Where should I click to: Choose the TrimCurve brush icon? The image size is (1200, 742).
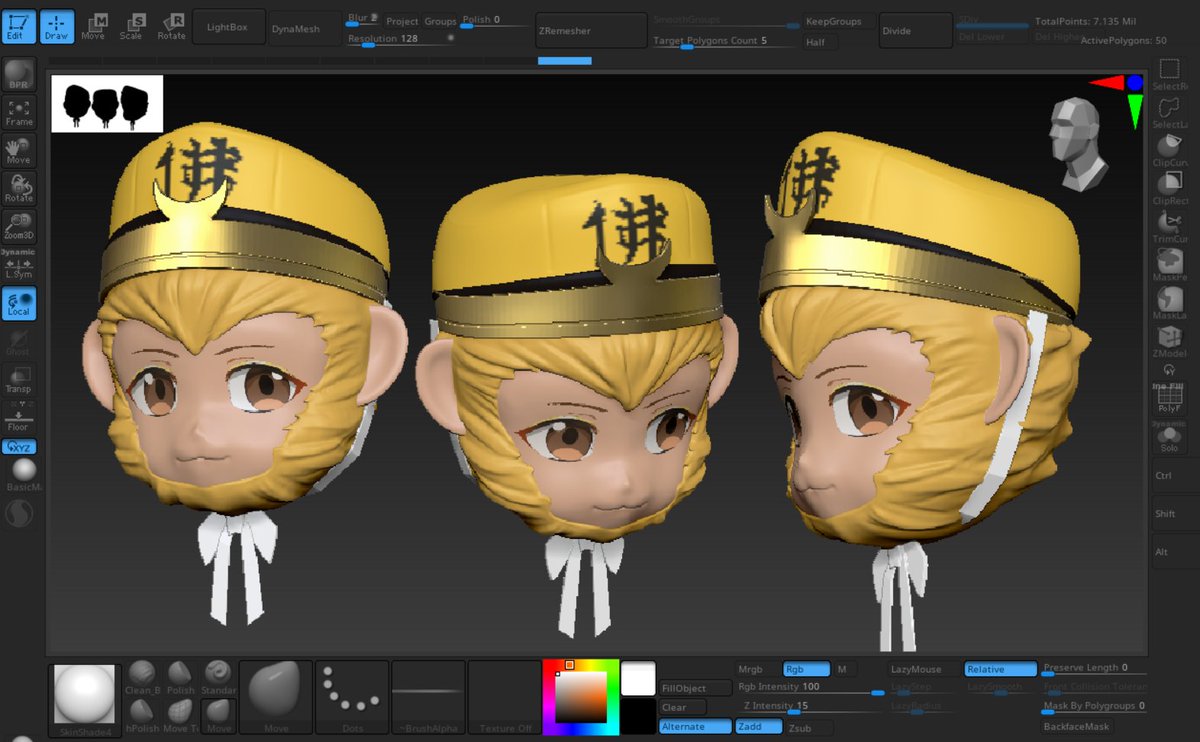(x=1168, y=227)
